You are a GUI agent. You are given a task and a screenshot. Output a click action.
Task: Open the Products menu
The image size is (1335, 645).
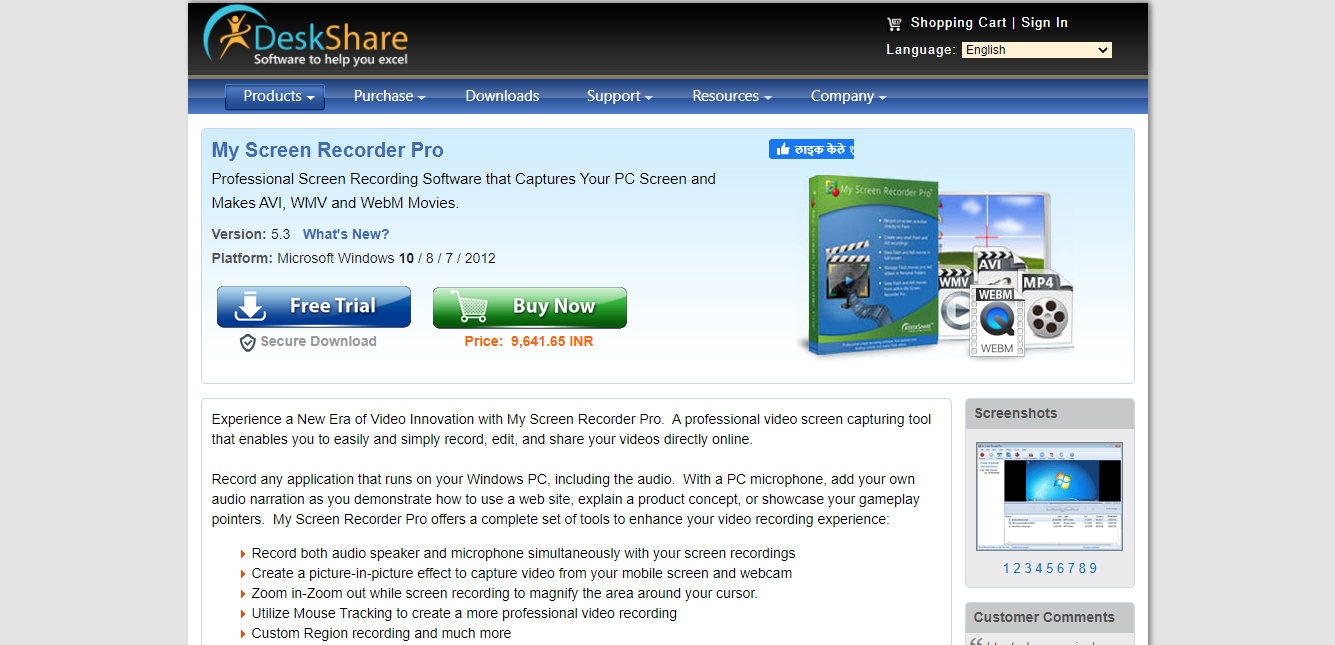point(275,96)
